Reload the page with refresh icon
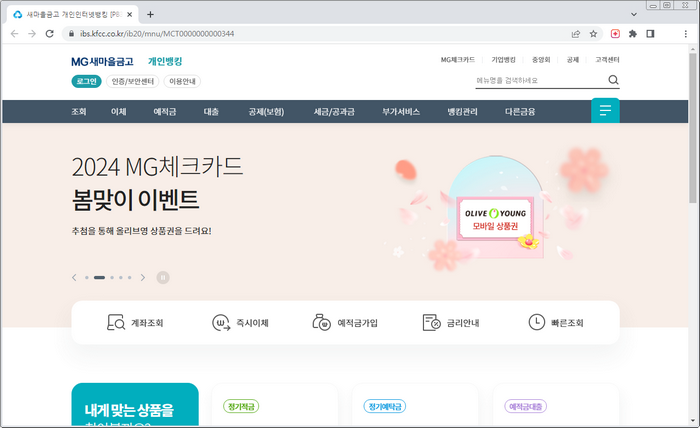 pos(50,34)
